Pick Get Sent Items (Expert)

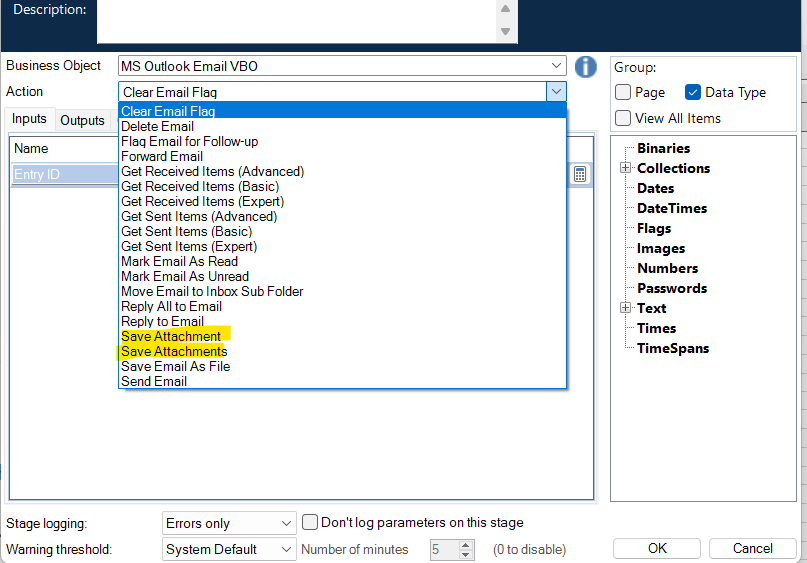[342, 246]
